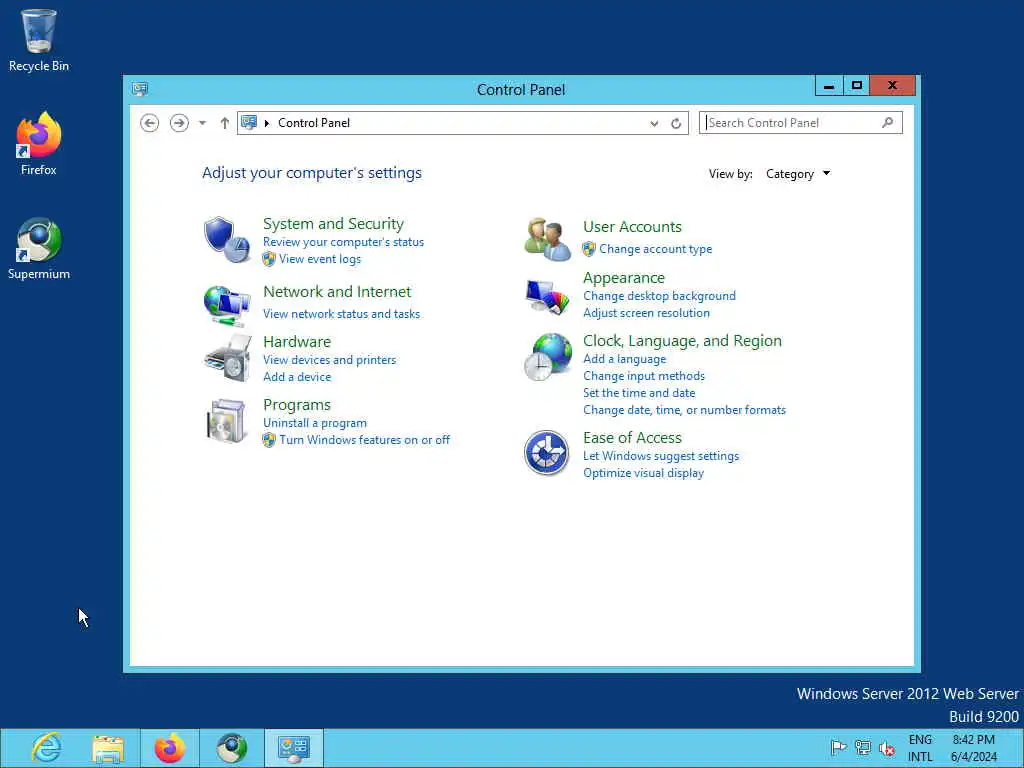Open the Appearance category heading
Viewport: 1024px width, 768px height.
point(624,278)
